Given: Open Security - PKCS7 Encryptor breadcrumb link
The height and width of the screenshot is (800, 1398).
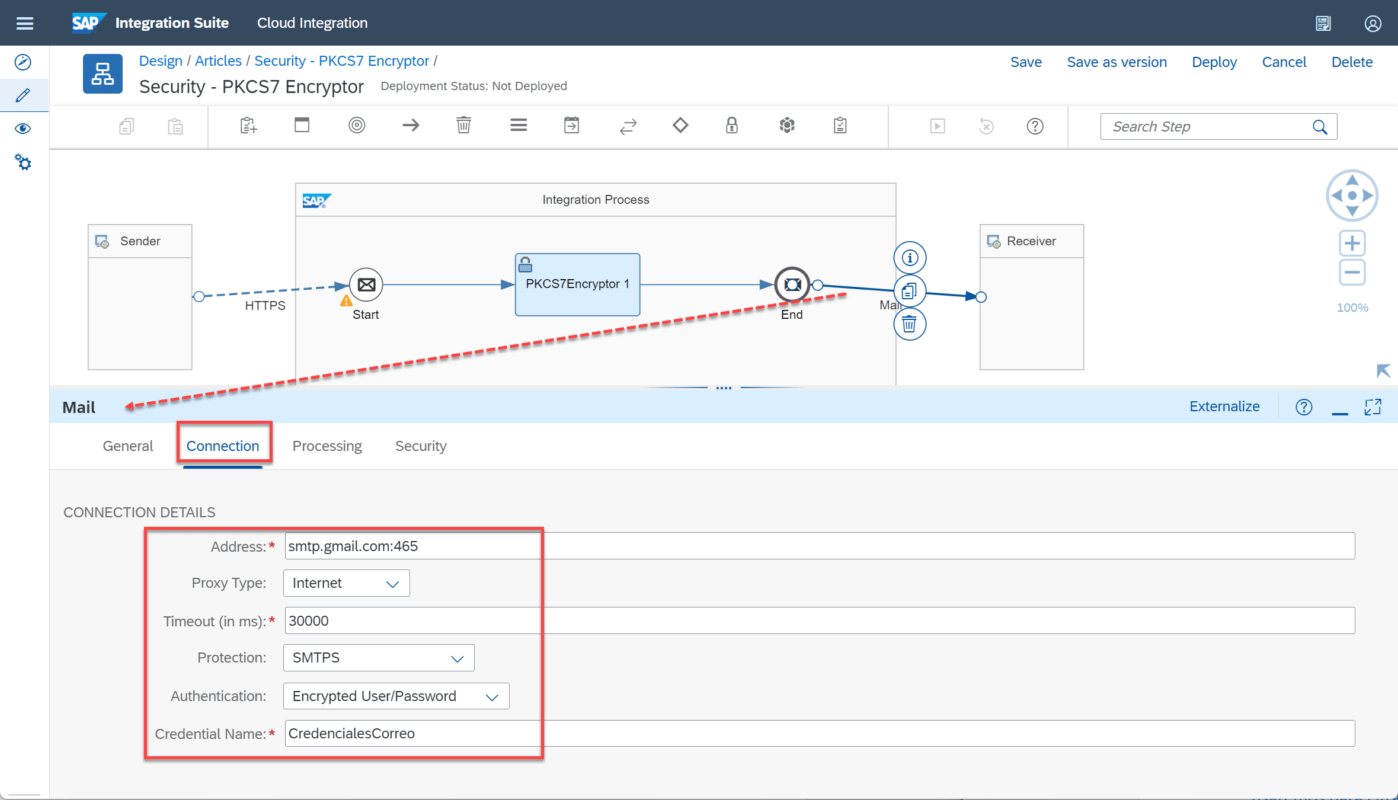Looking at the screenshot, I should pos(342,61).
